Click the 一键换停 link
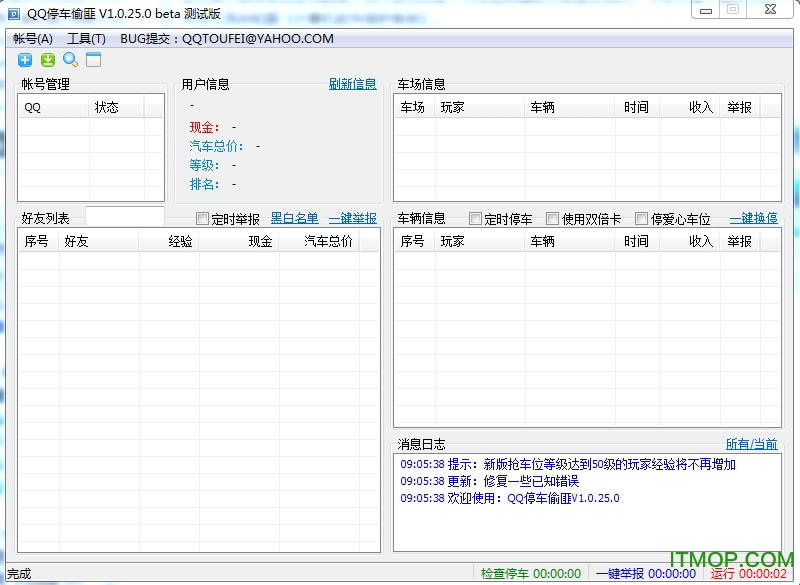This screenshot has height=585, width=800. tap(754, 218)
